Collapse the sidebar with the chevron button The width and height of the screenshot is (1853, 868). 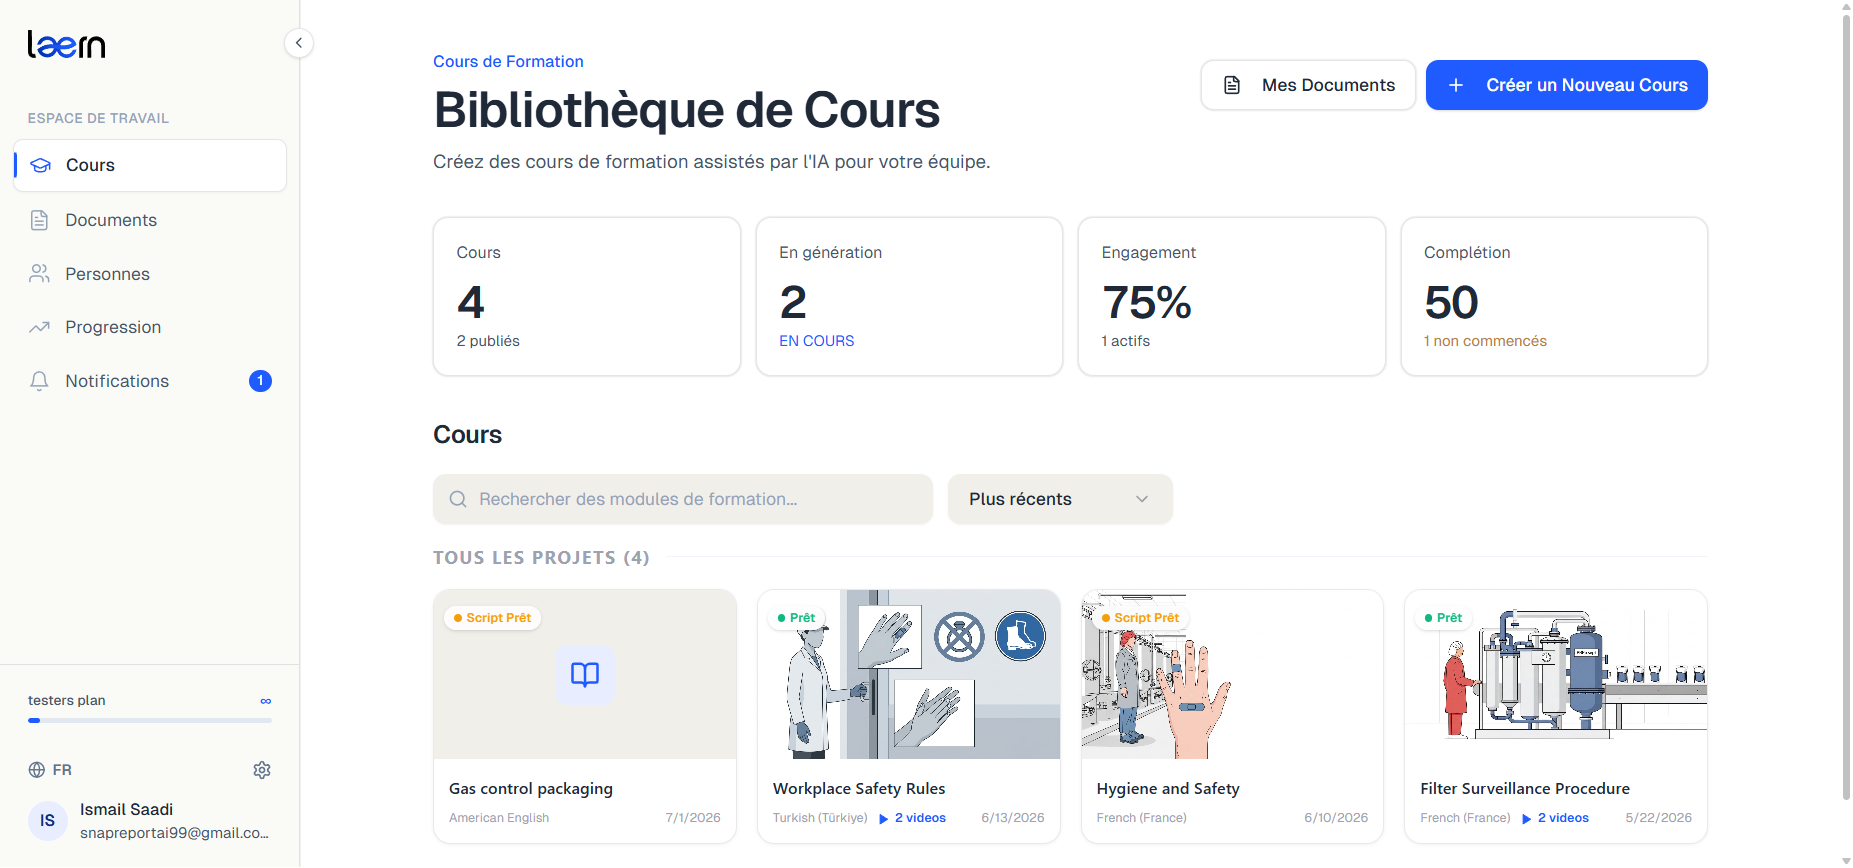[x=298, y=43]
